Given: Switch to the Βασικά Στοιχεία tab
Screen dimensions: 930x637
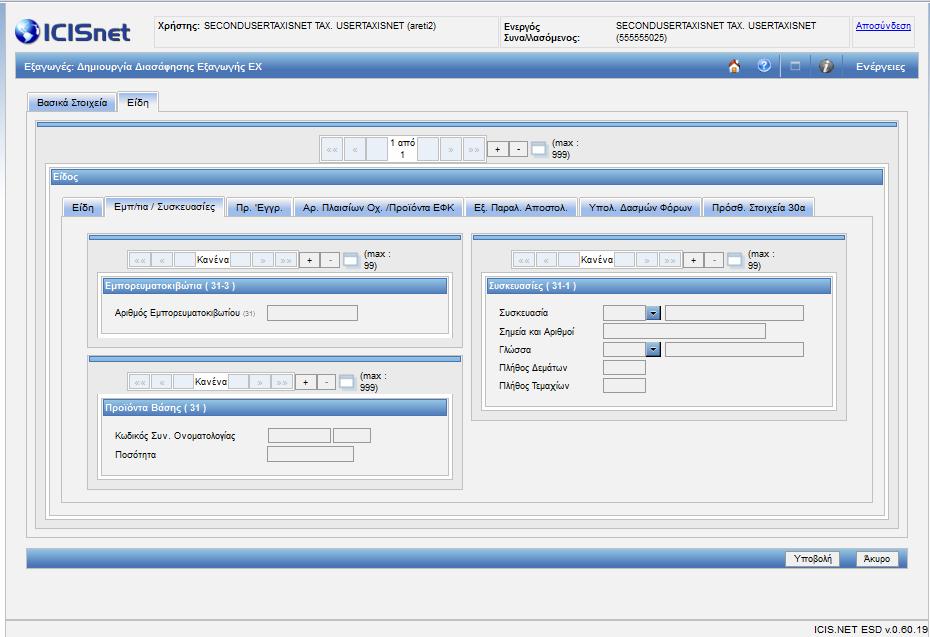Looking at the screenshot, I should click(x=72, y=103).
